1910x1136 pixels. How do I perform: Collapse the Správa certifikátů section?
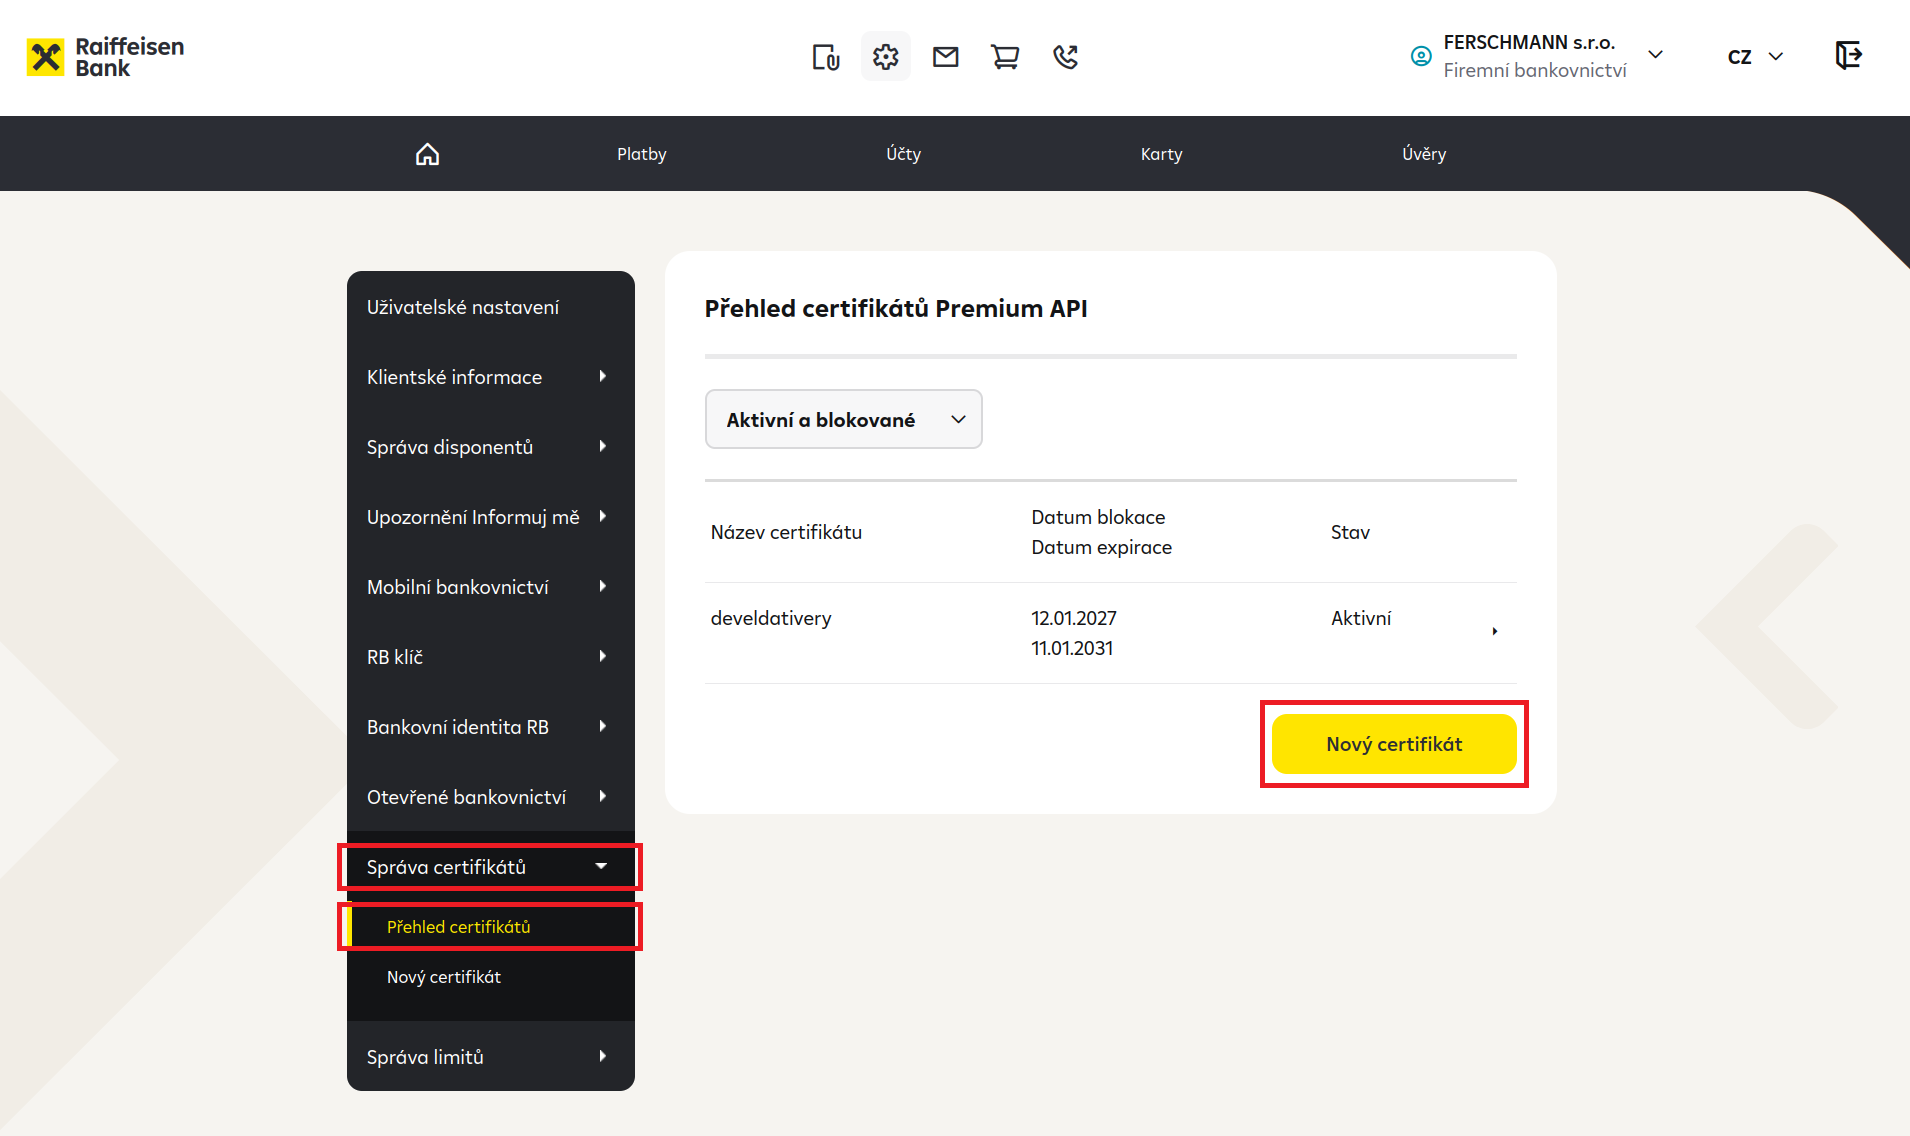point(490,867)
